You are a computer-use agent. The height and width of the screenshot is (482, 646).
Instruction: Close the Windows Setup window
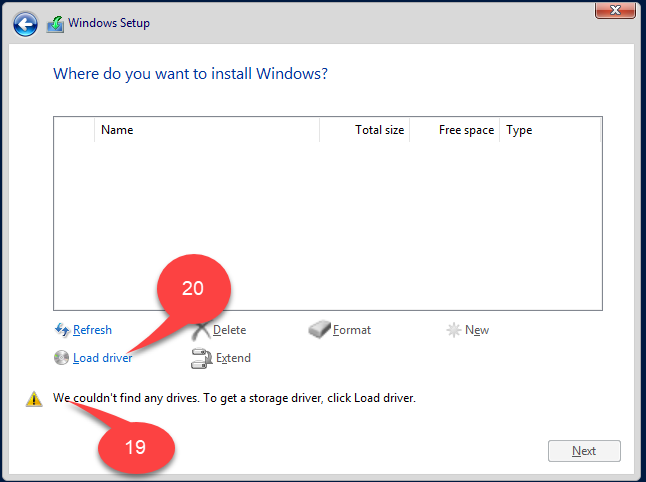(x=615, y=10)
